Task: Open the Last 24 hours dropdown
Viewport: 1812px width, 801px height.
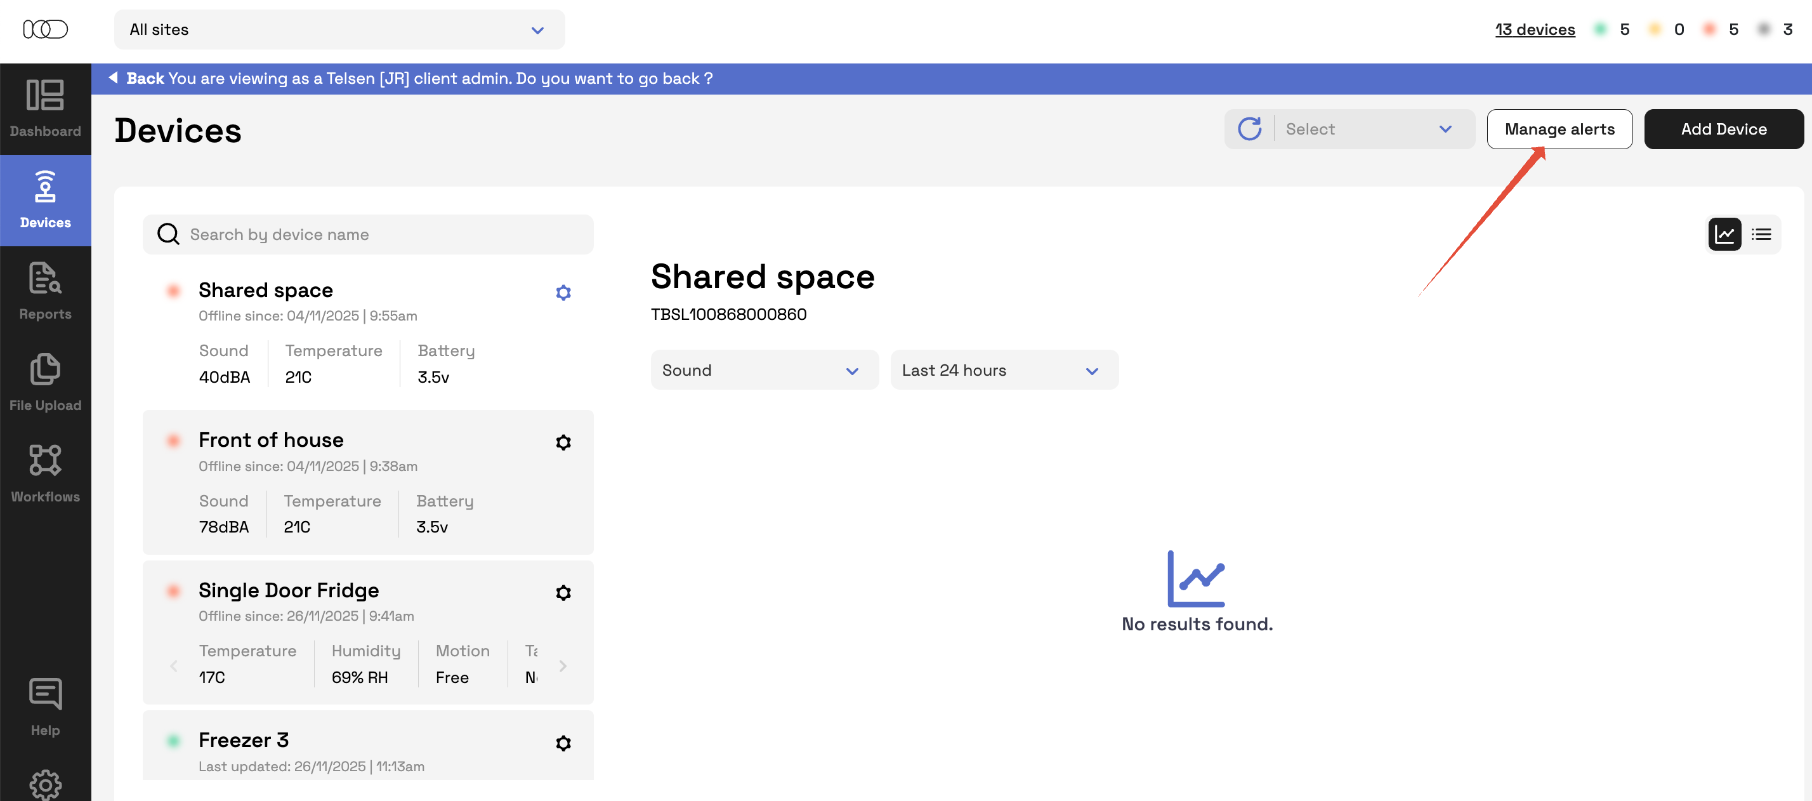Action: pos(1004,370)
